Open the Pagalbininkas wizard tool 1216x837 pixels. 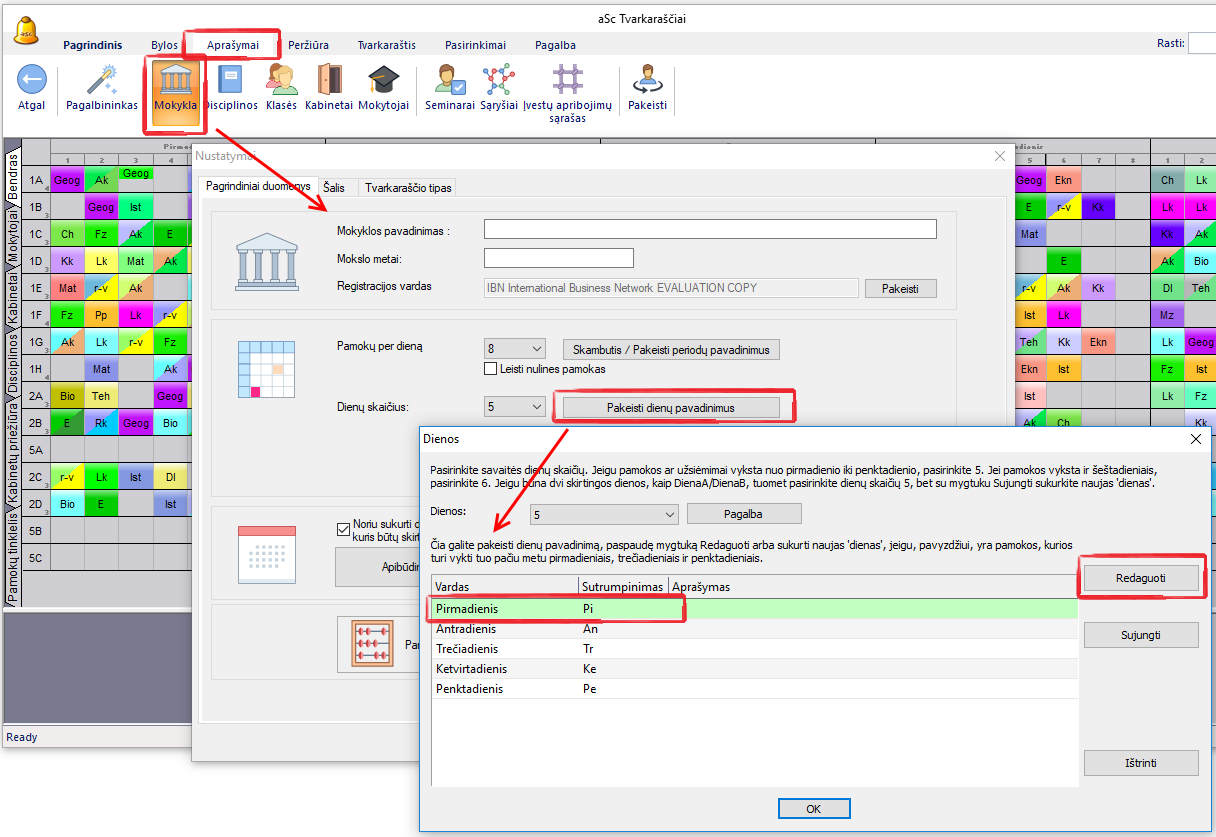point(102,80)
